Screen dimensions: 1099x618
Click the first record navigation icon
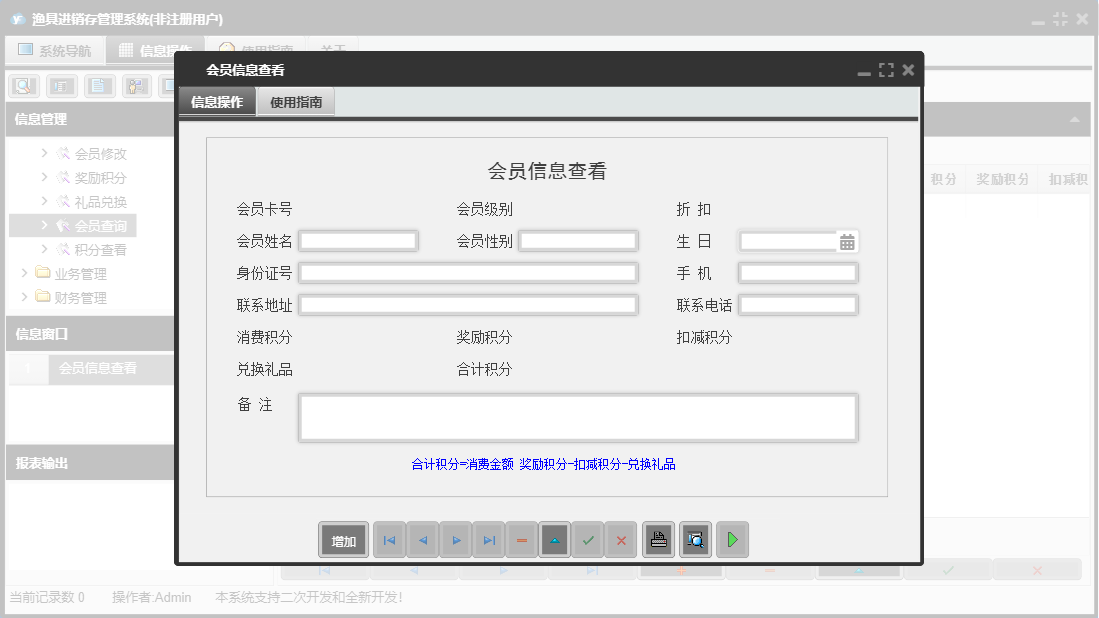(x=389, y=539)
